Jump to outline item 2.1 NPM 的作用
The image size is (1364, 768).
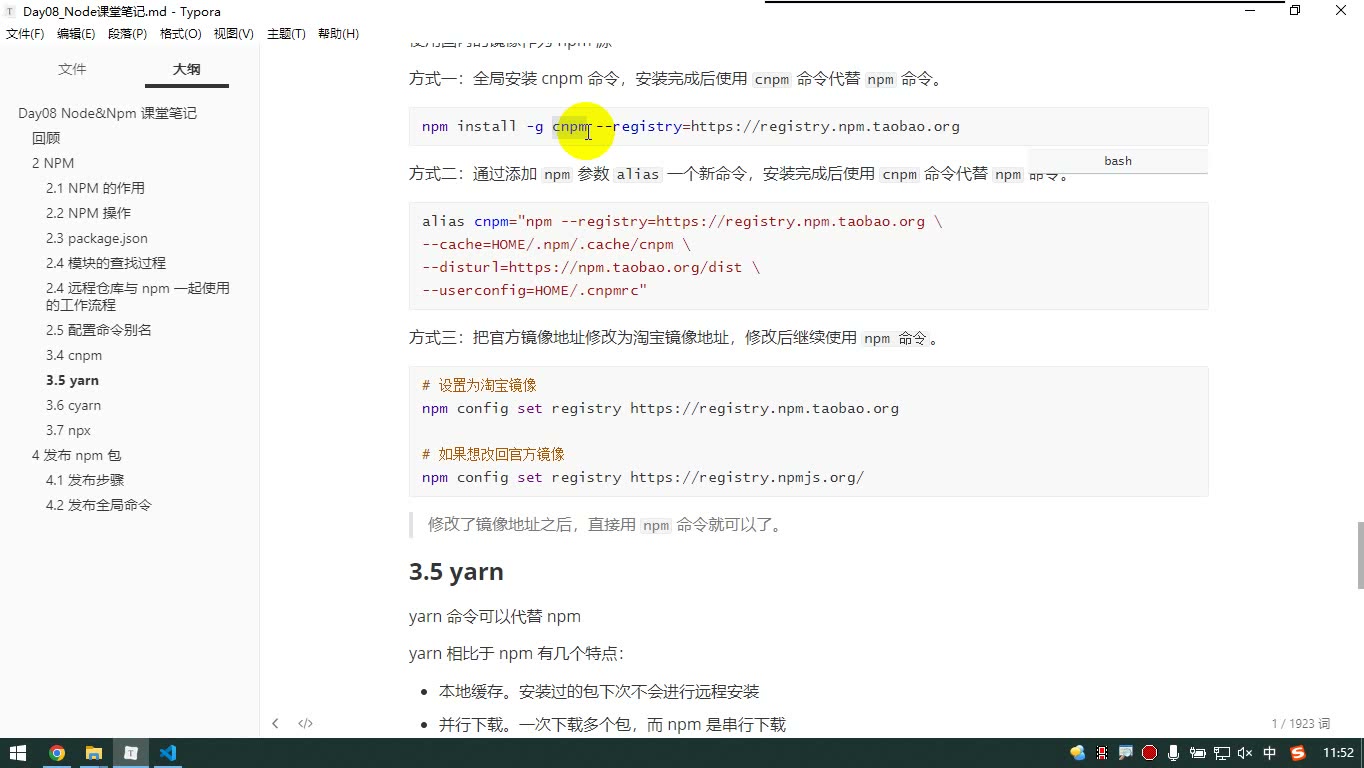[95, 188]
